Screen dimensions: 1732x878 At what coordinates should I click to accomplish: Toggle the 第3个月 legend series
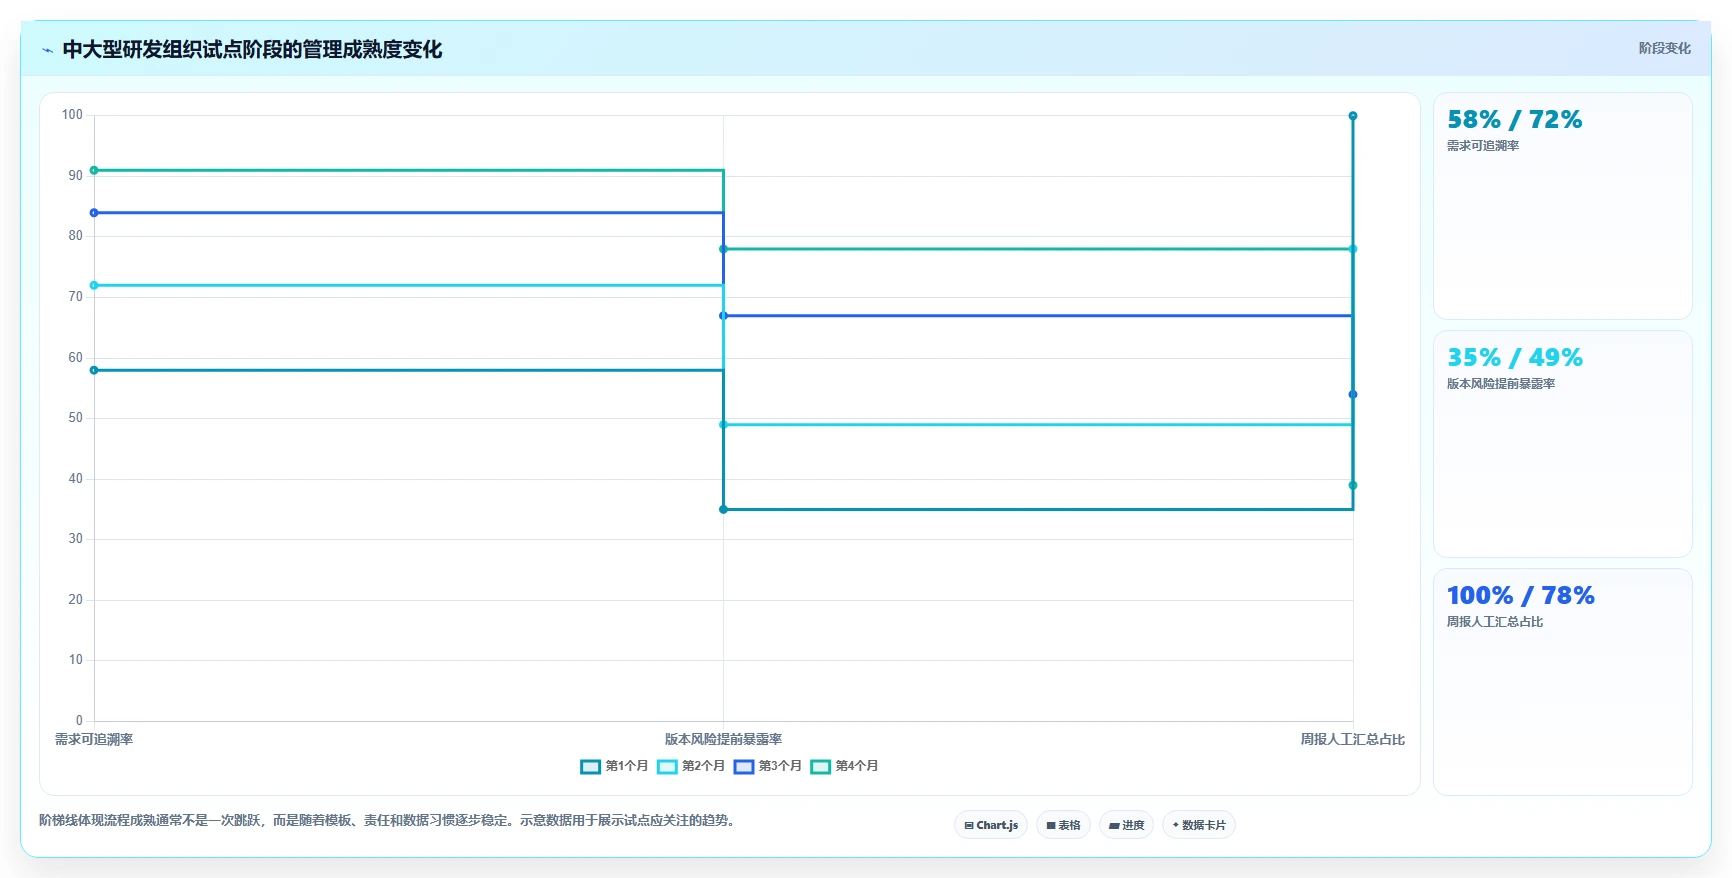click(768, 766)
